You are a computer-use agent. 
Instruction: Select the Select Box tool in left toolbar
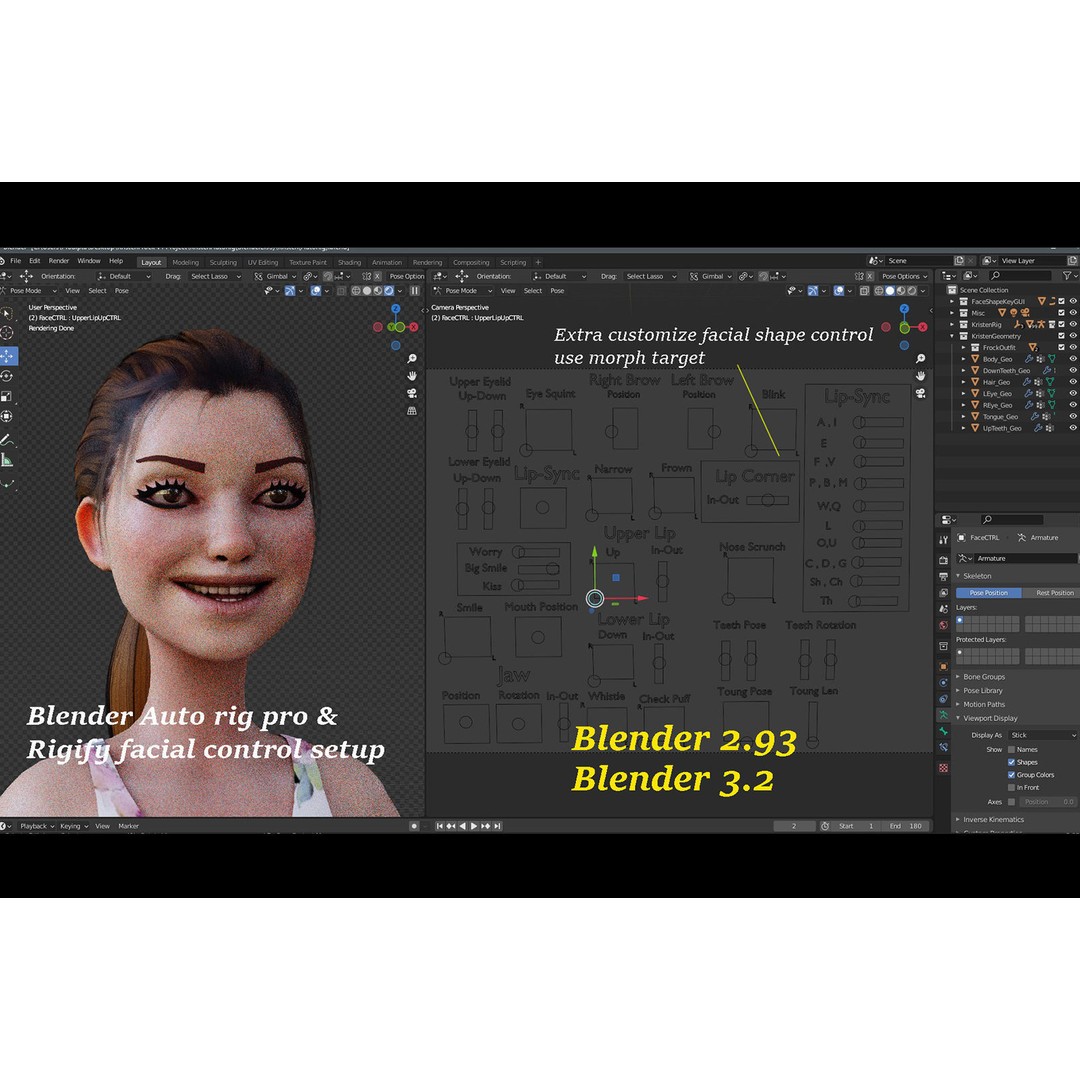point(8,313)
